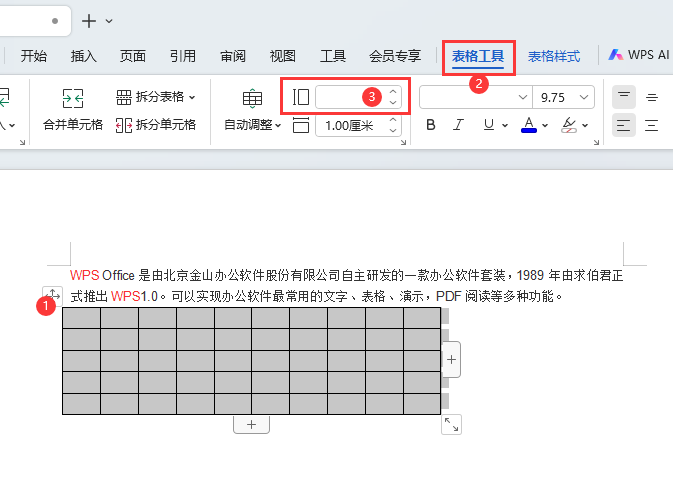Click the 合并单元格 merge cells icon
The width and height of the screenshot is (673, 502).
pyautogui.click(x=73, y=98)
